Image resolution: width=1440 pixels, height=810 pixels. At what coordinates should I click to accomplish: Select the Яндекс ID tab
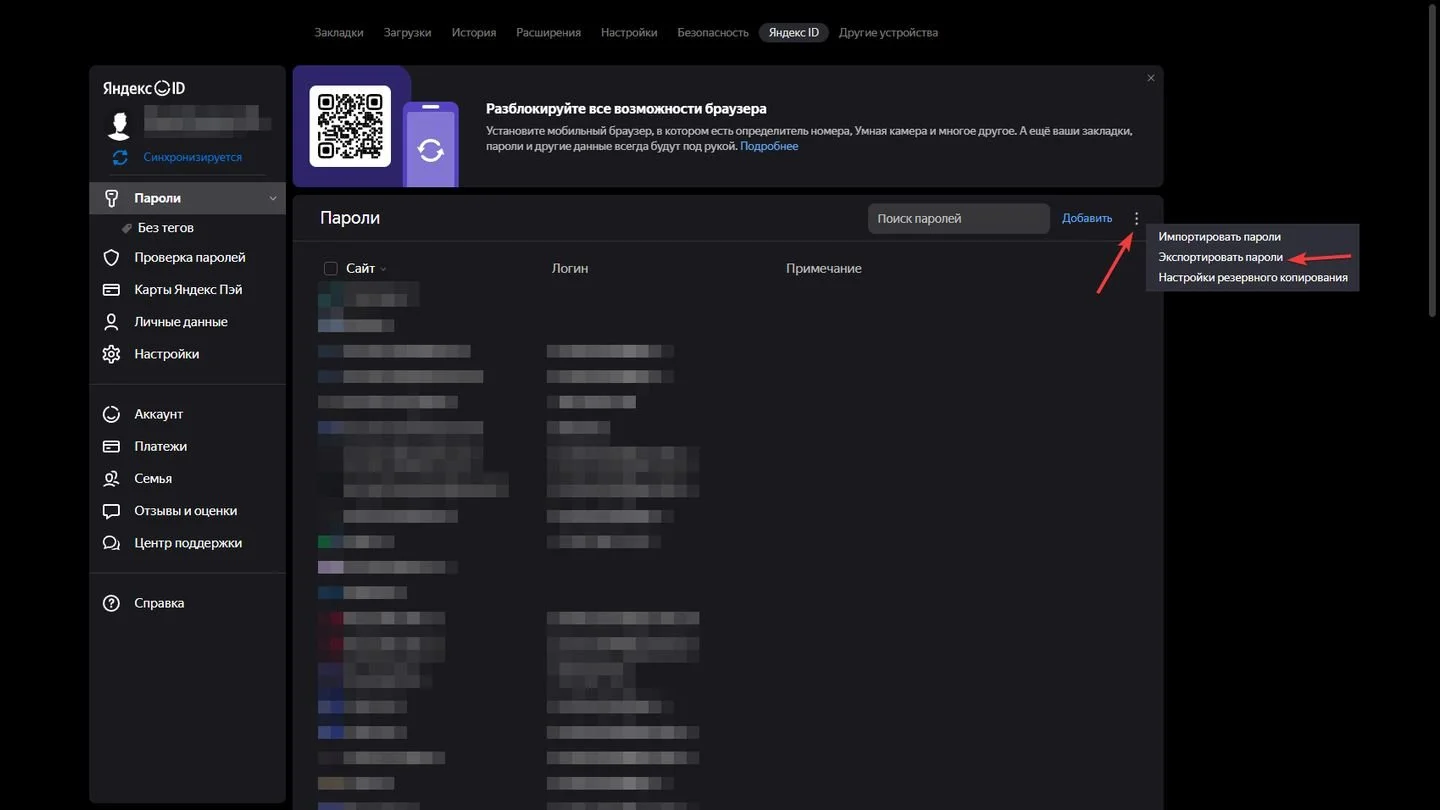click(x=794, y=32)
